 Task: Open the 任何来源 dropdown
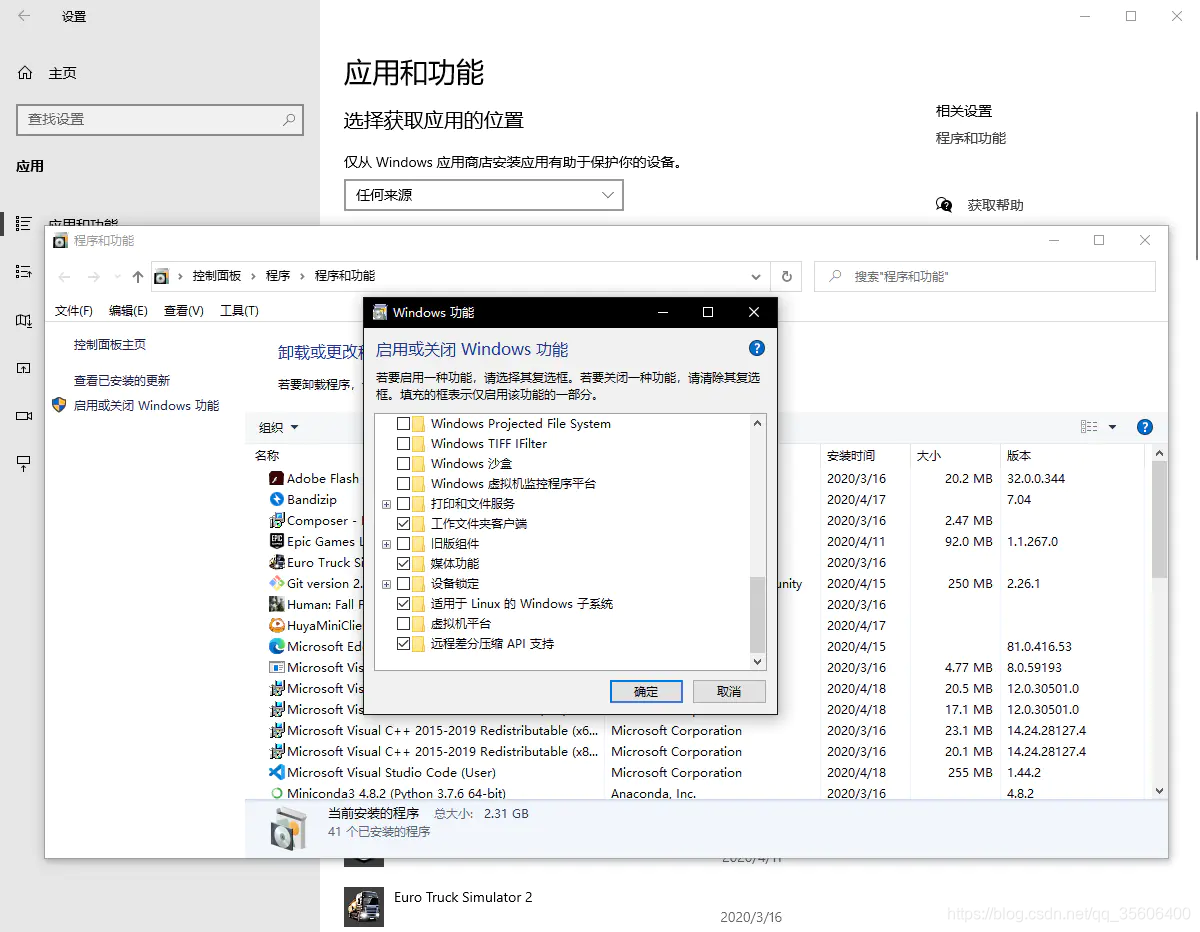(483, 195)
